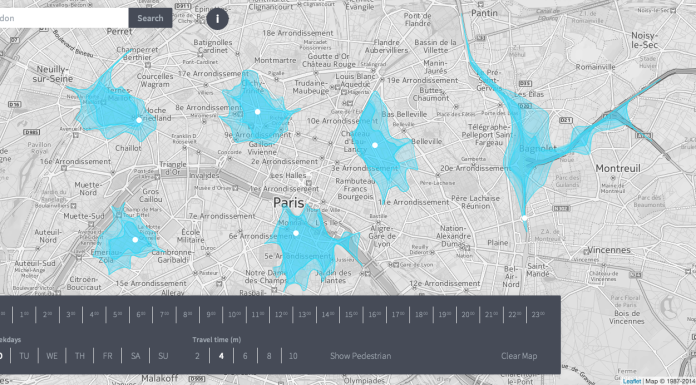The image size is (696, 385).
Task: Select the 12:00 hour on the timeline
Action: pyautogui.click(x=281, y=314)
